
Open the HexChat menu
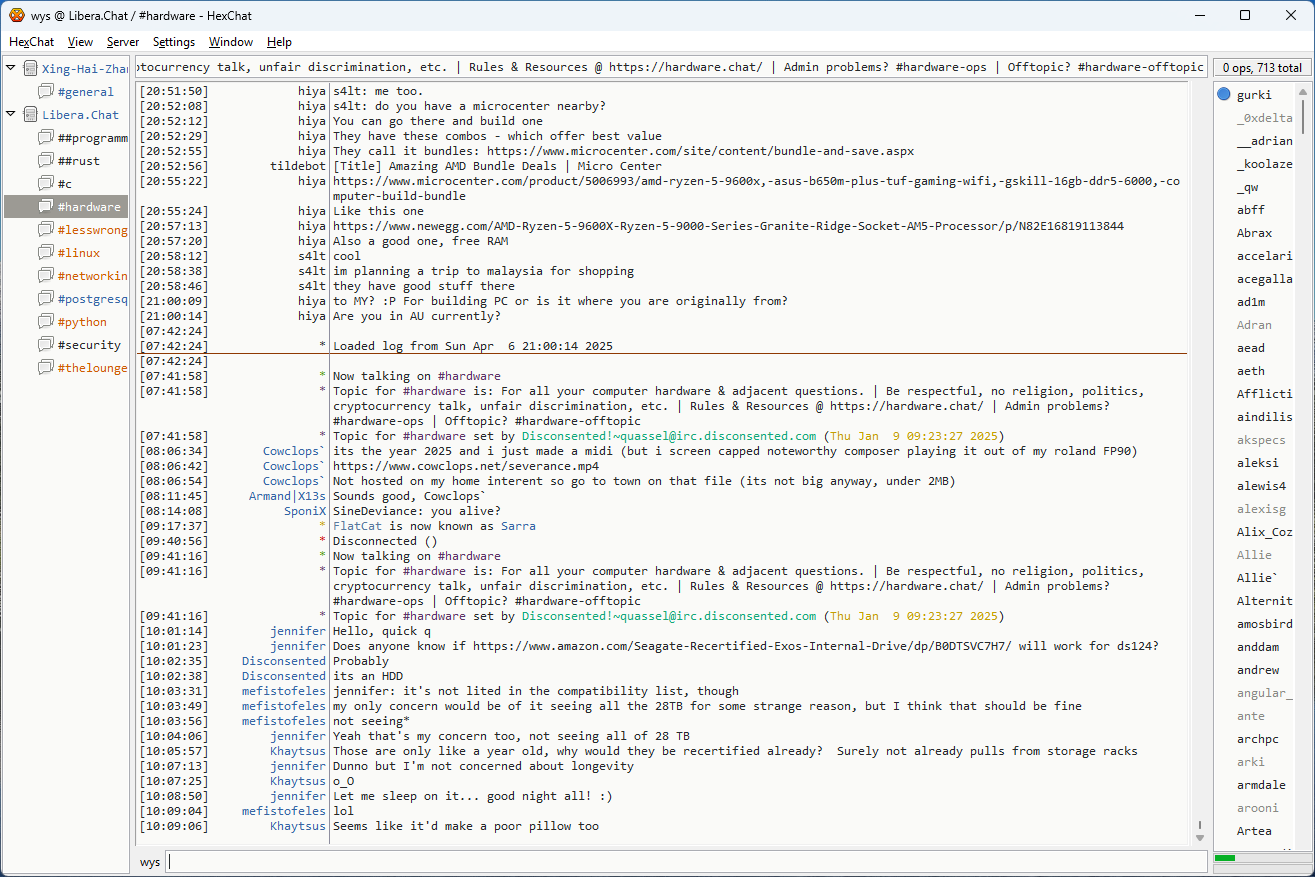coord(31,42)
